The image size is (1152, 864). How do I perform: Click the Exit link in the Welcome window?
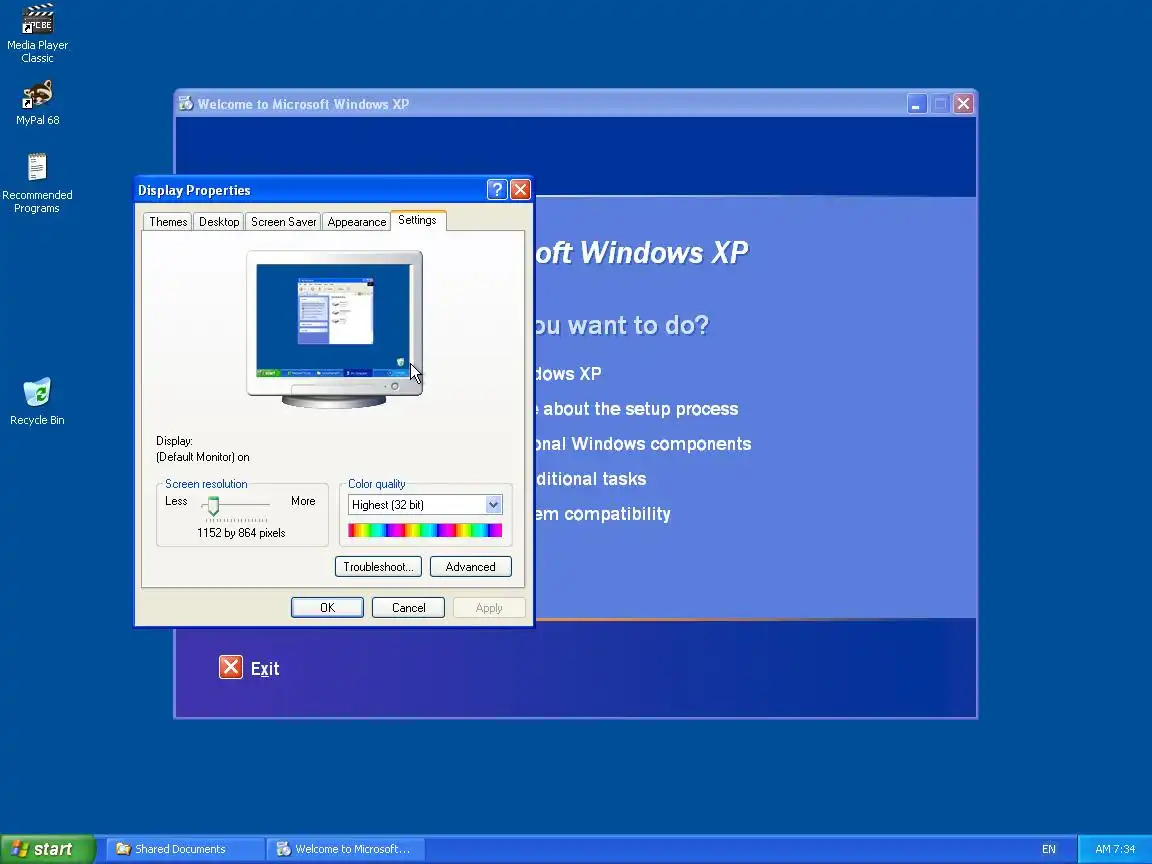click(x=264, y=669)
